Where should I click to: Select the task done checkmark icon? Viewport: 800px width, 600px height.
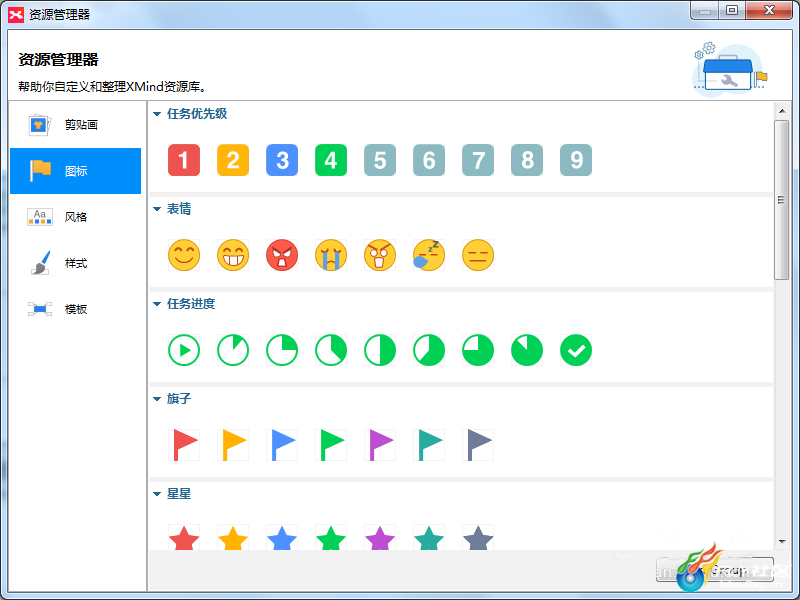coord(576,350)
